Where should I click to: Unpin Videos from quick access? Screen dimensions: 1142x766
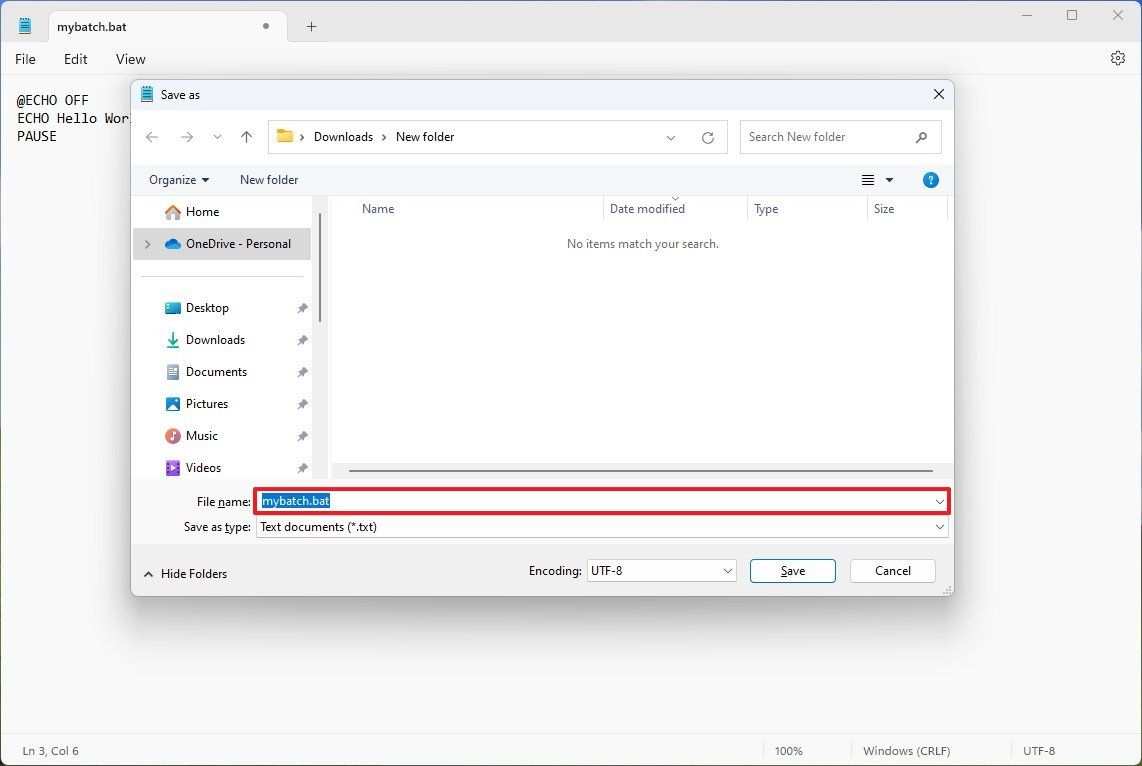302,468
